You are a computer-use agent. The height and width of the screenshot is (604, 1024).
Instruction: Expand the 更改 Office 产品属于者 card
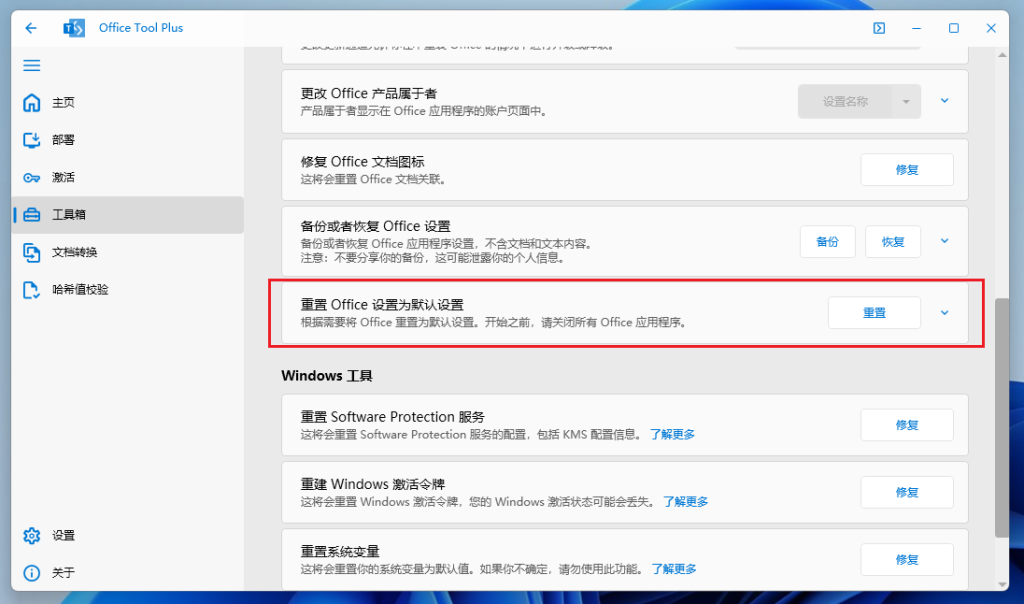click(x=944, y=101)
